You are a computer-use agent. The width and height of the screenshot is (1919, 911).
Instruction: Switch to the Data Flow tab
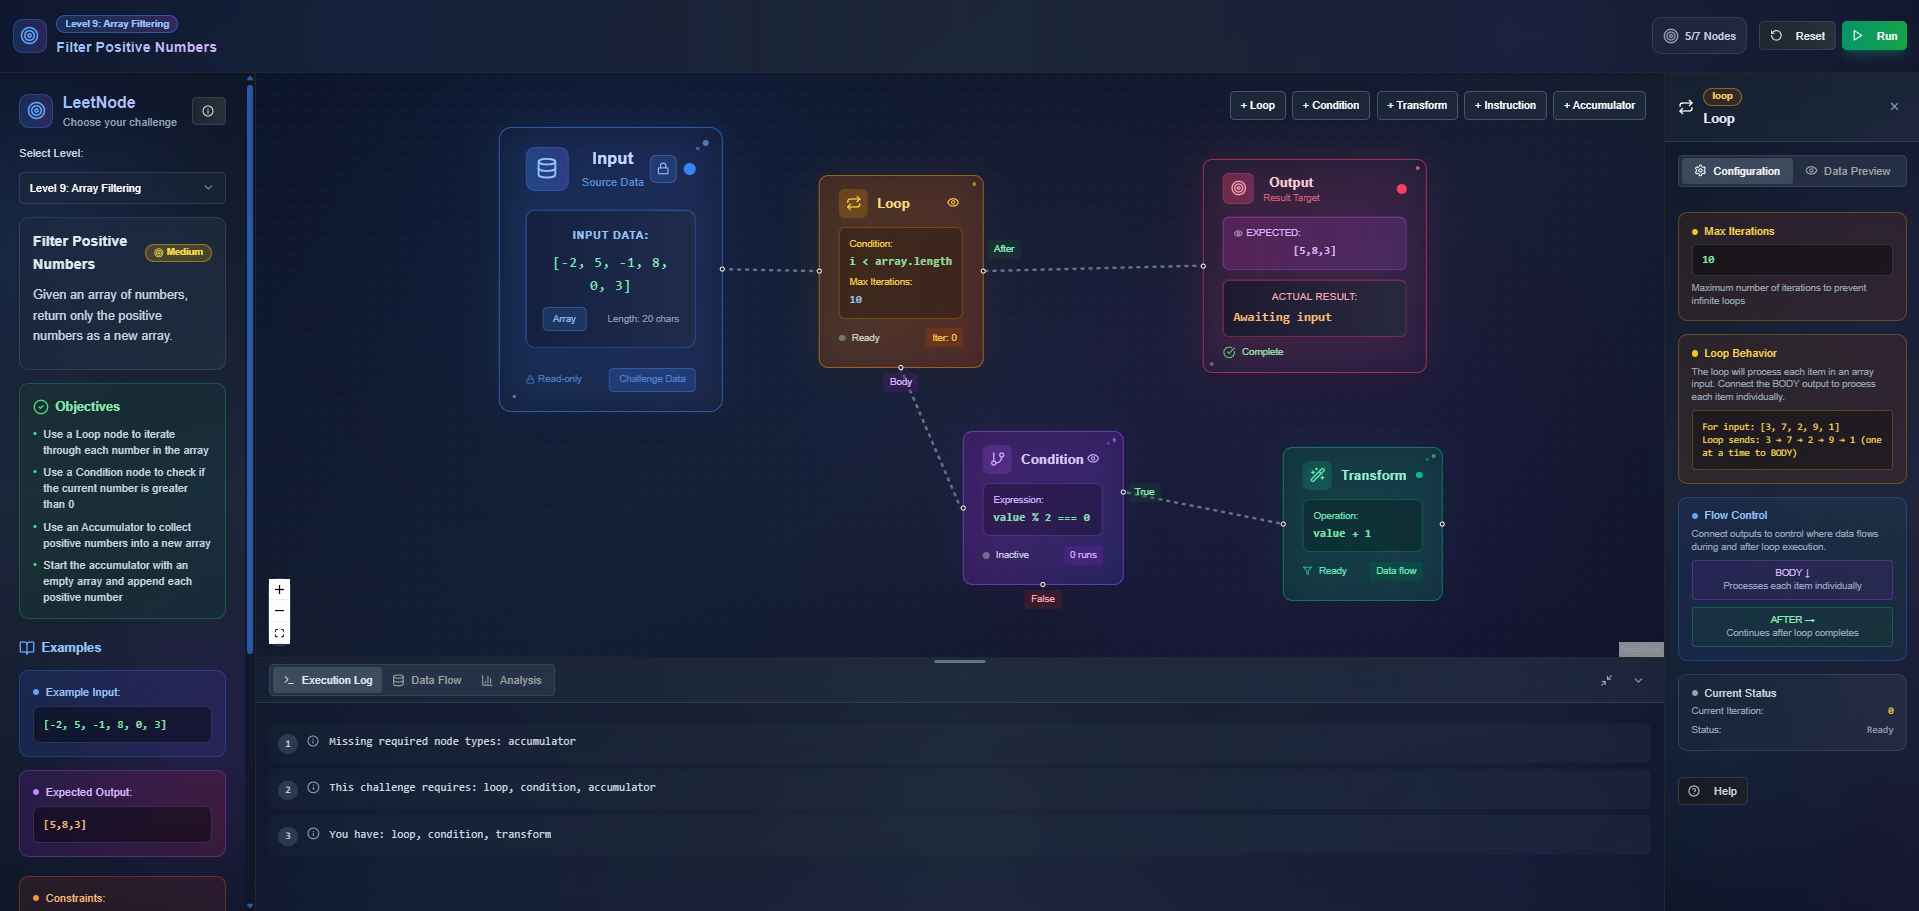coord(427,680)
